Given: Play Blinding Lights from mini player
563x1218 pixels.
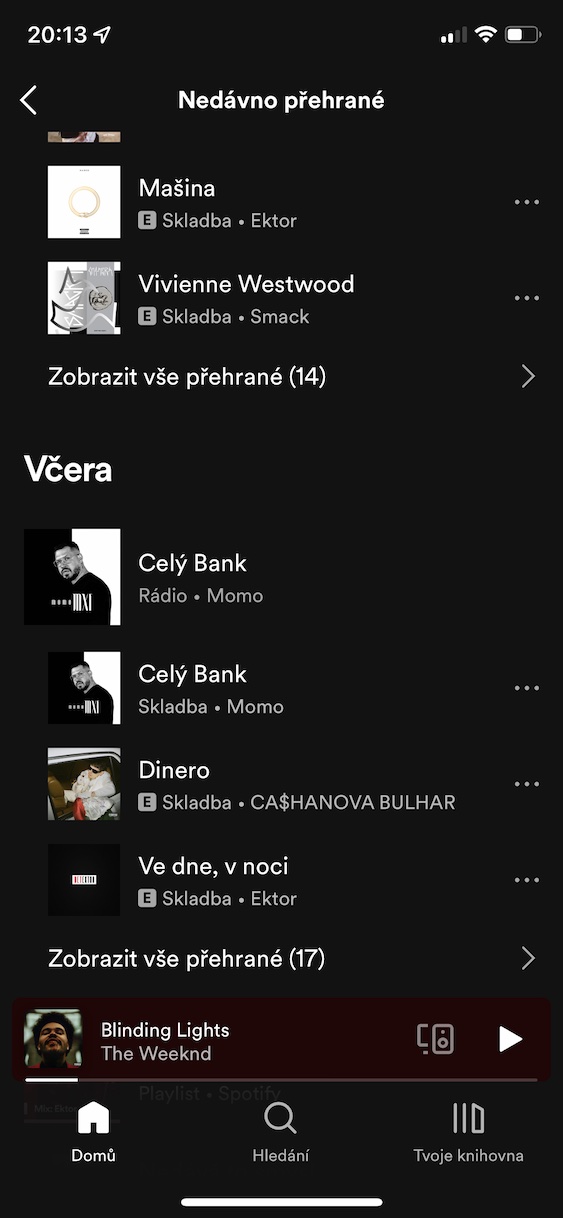Looking at the screenshot, I should [510, 1039].
